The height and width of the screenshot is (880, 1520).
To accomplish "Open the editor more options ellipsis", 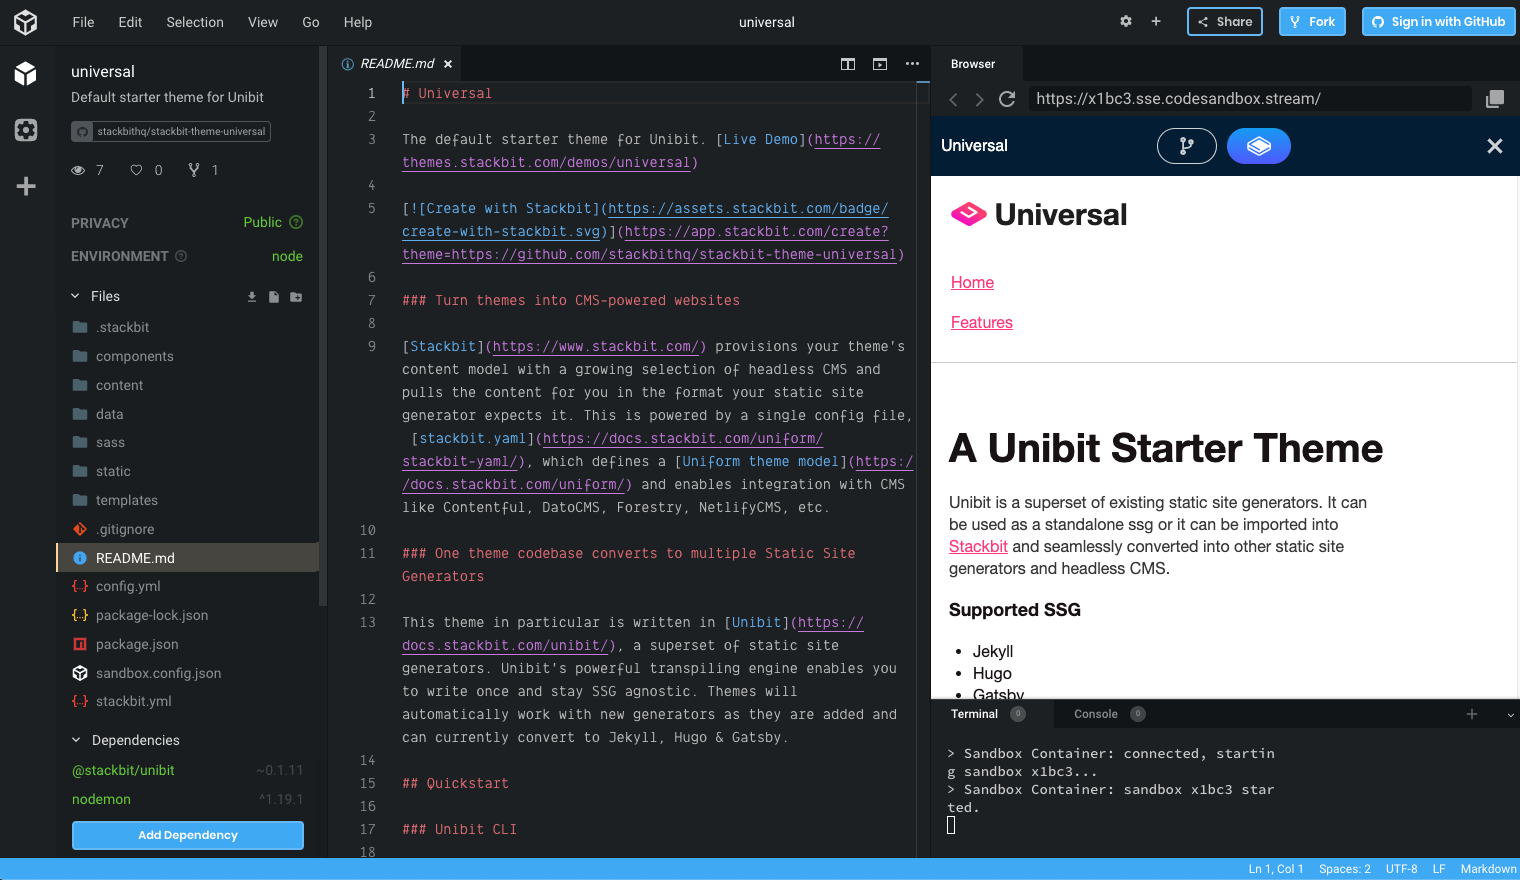I will [912, 64].
